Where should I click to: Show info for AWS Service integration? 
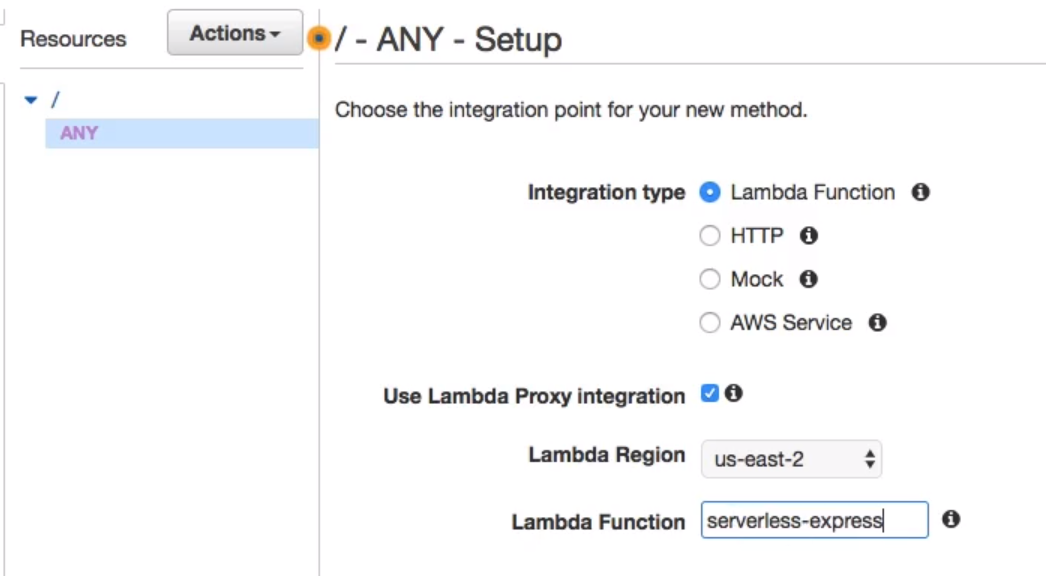click(x=877, y=323)
